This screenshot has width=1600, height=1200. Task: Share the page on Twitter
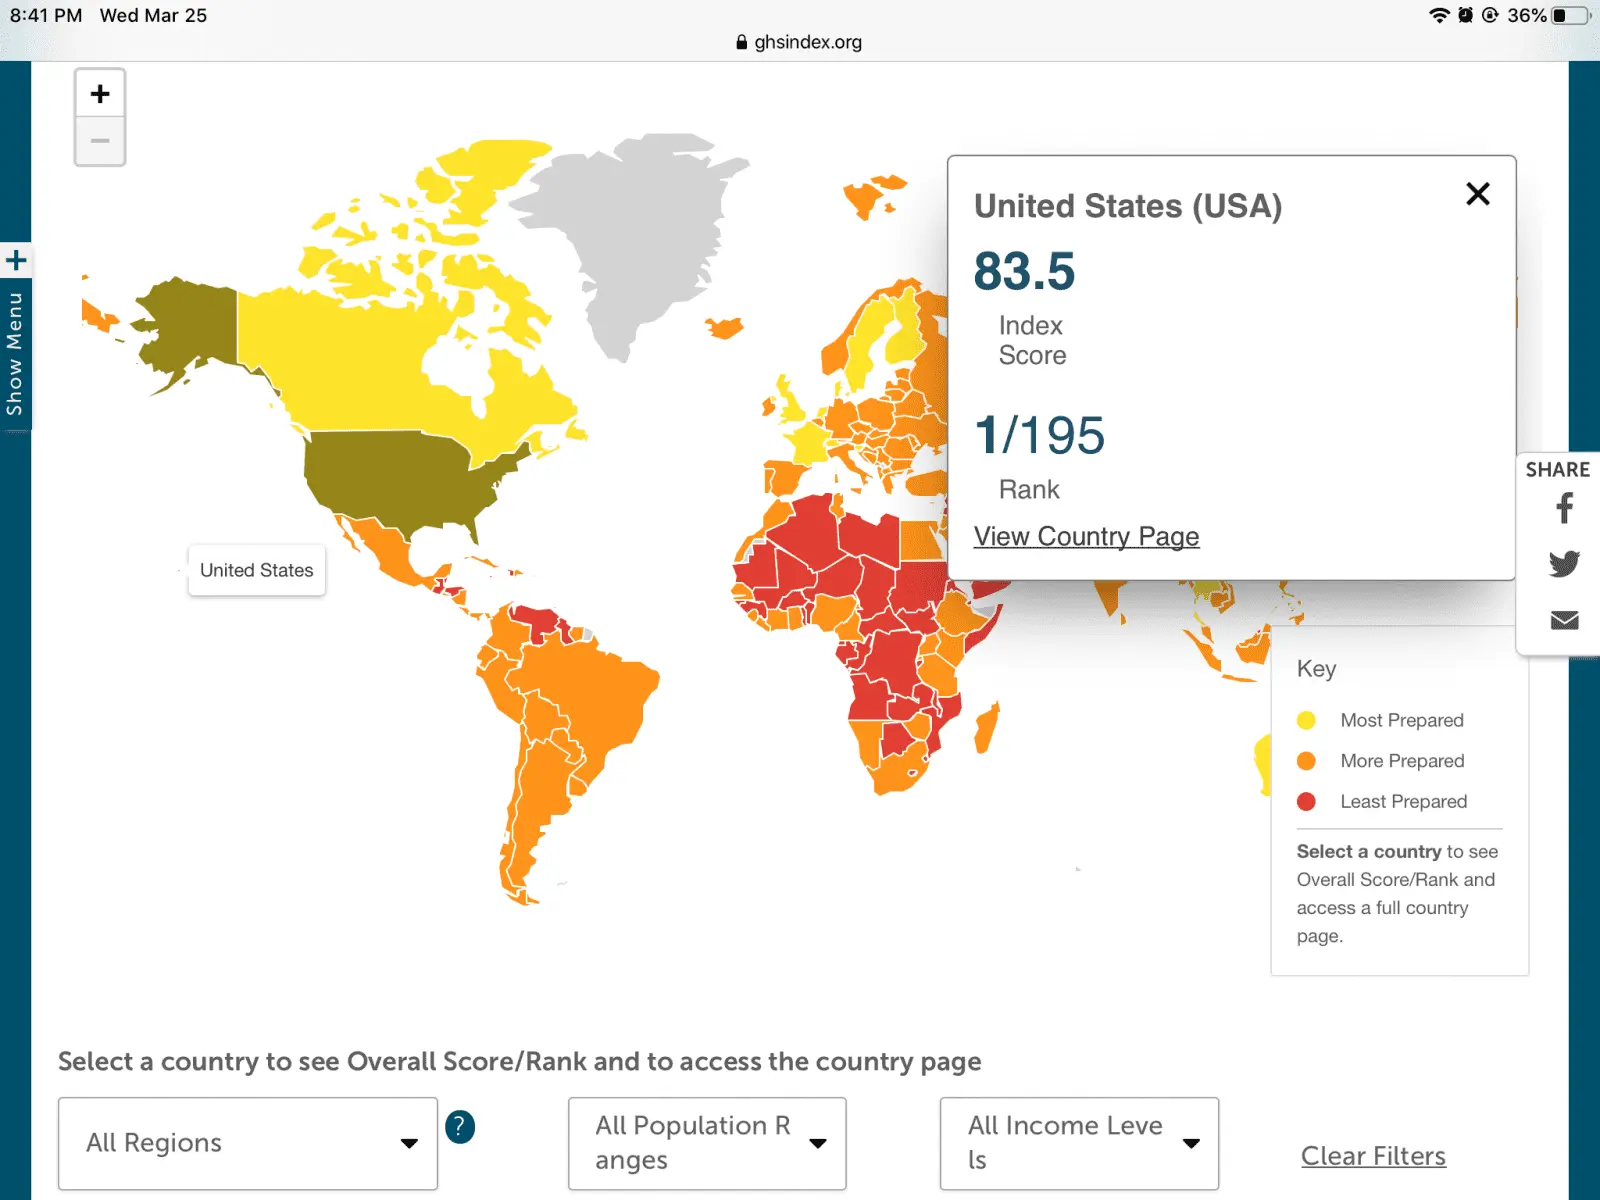pos(1565,564)
